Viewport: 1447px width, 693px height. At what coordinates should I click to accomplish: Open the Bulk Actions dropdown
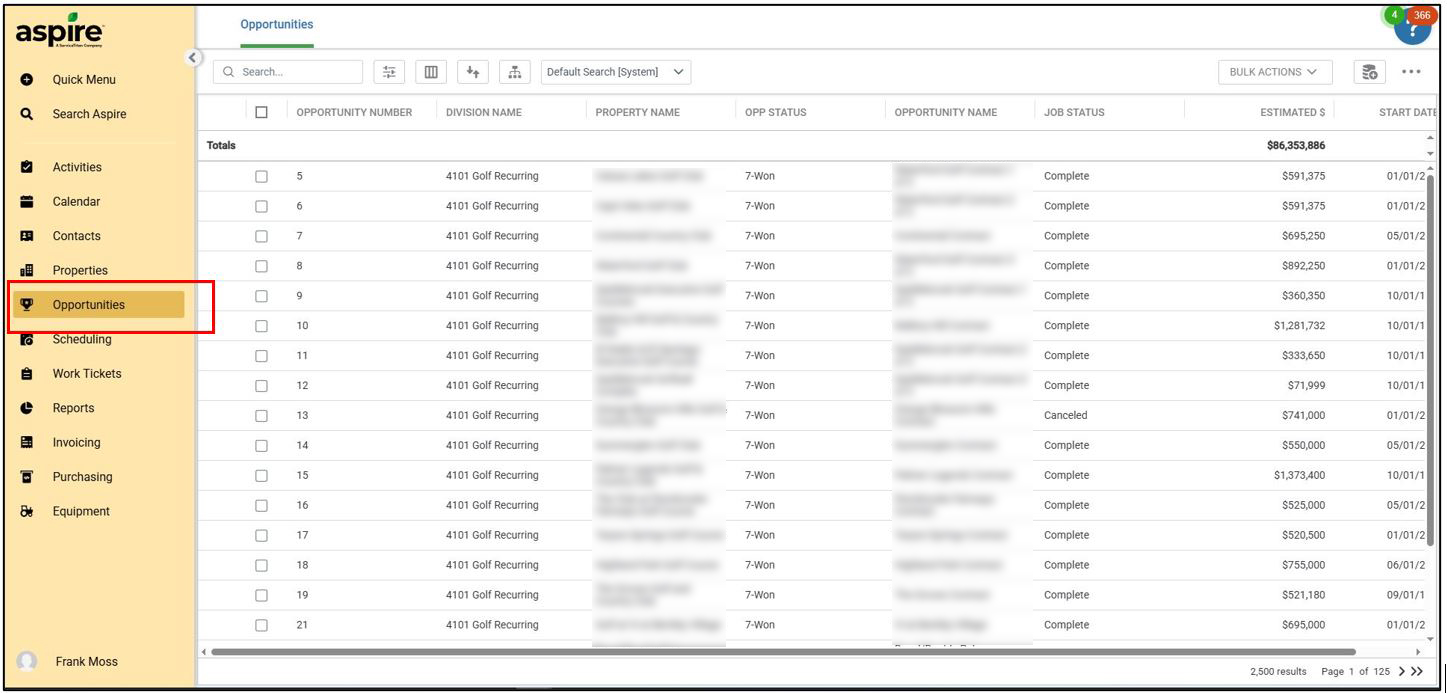(1275, 72)
